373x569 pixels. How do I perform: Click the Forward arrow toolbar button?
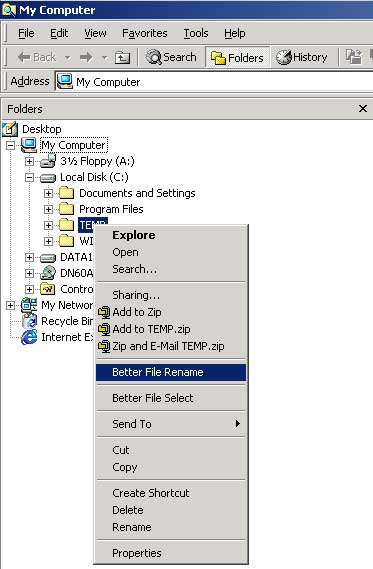coord(86,57)
